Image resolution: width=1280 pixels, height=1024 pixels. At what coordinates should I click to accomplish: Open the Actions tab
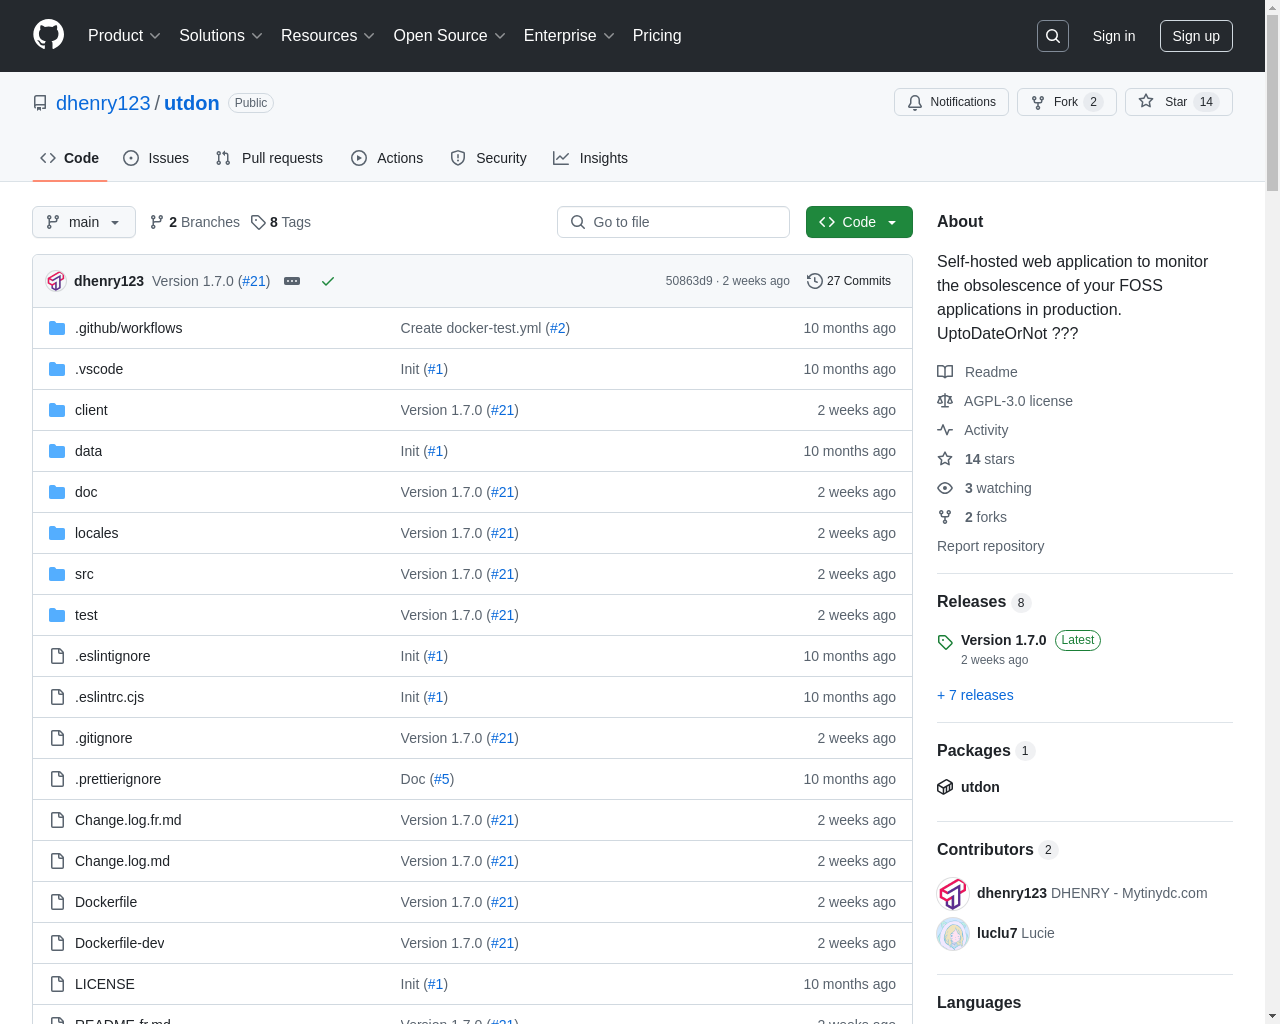(387, 158)
